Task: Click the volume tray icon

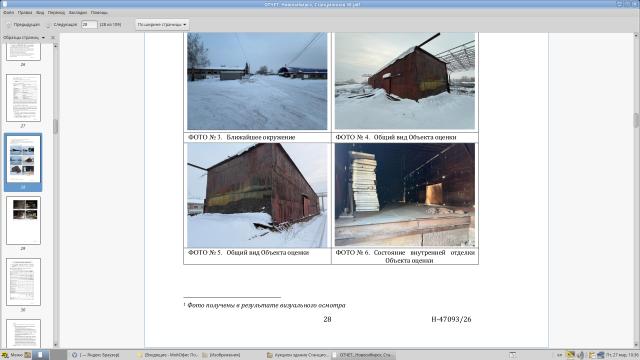Action: pyautogui.click(x=580, y=355)
